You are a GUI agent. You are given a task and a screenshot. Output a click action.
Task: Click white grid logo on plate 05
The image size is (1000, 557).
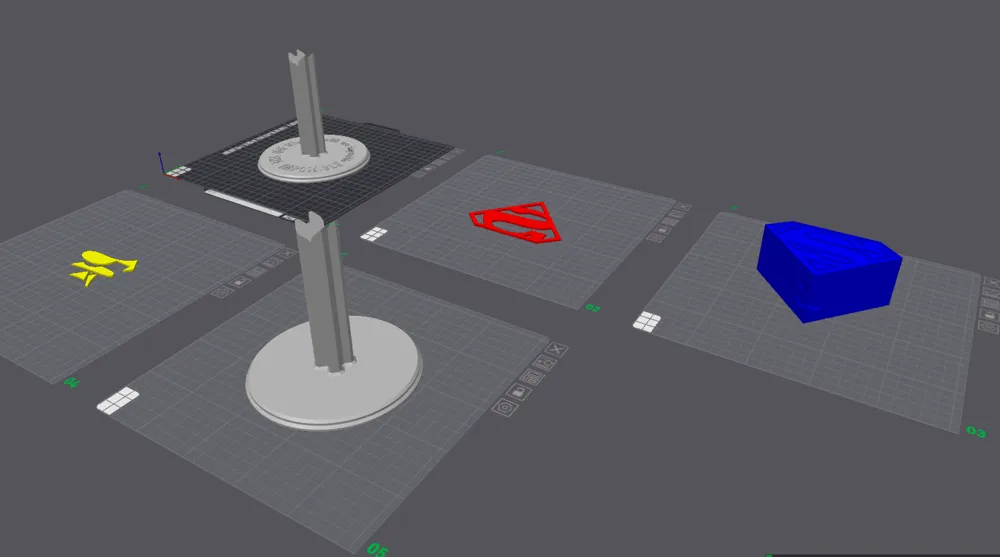click(118, 400)
